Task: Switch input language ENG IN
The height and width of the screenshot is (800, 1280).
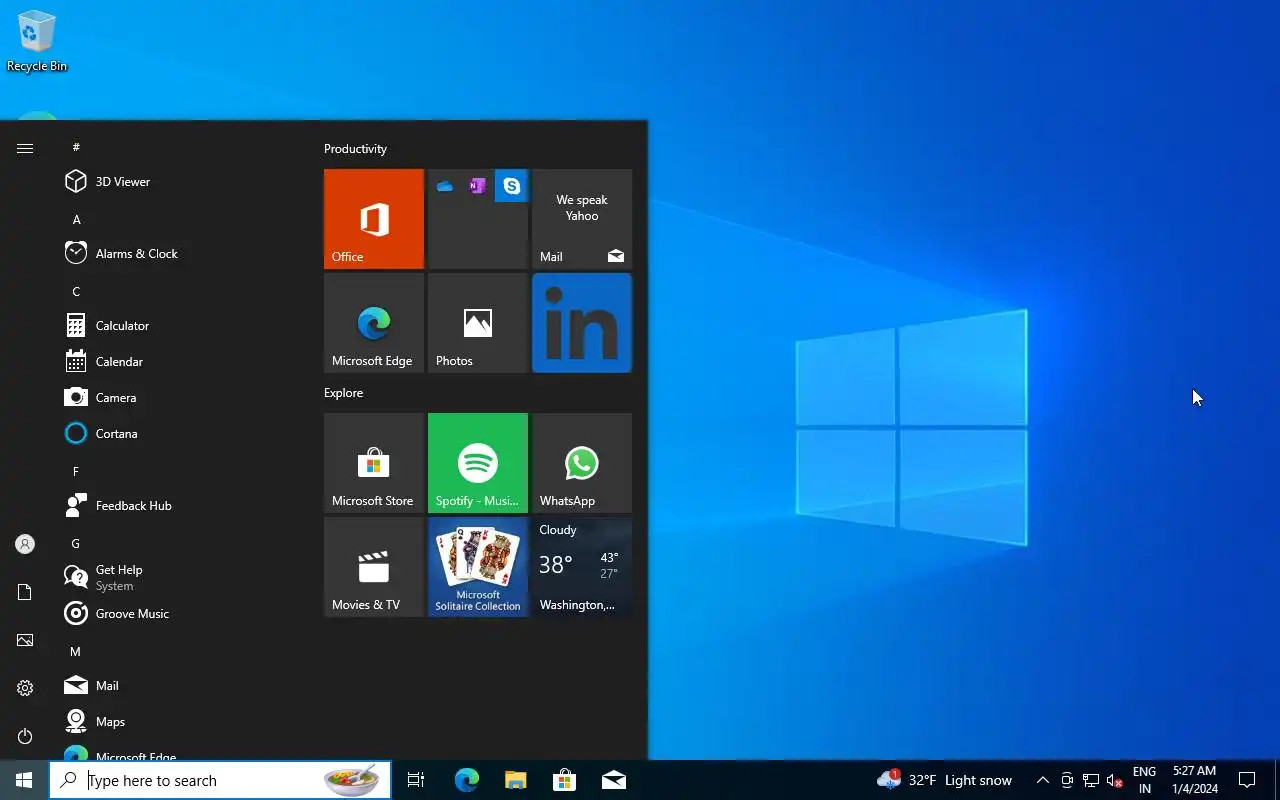Action: click(x=1144, y=780)
